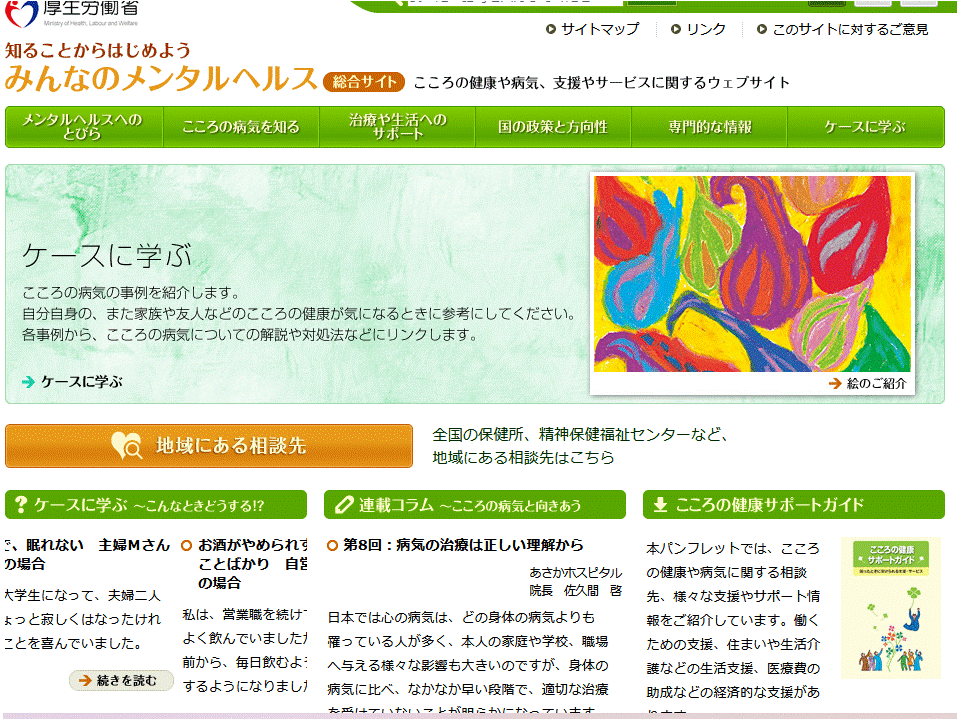Open the 国の政策と方向性 menu item
960x720 pixels.
(553, 127)
